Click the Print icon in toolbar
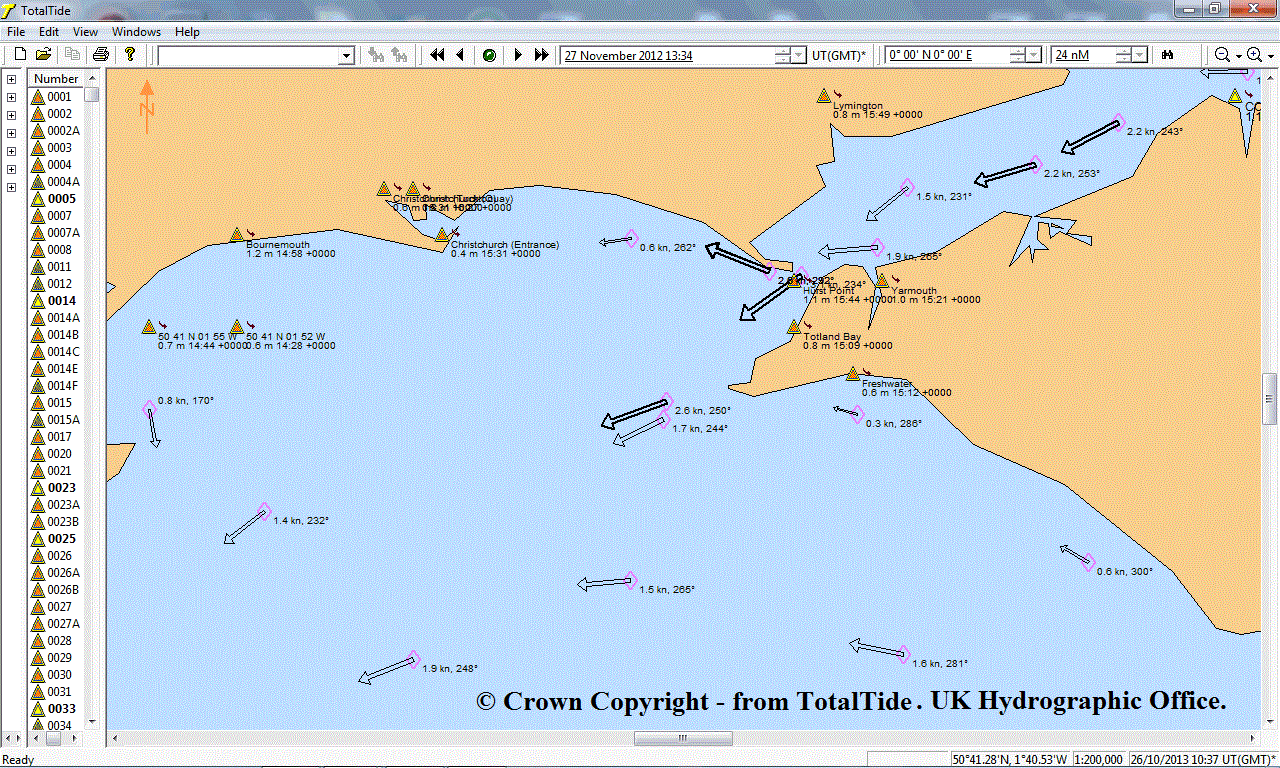The image size is (1280, 768). [101, 55]
